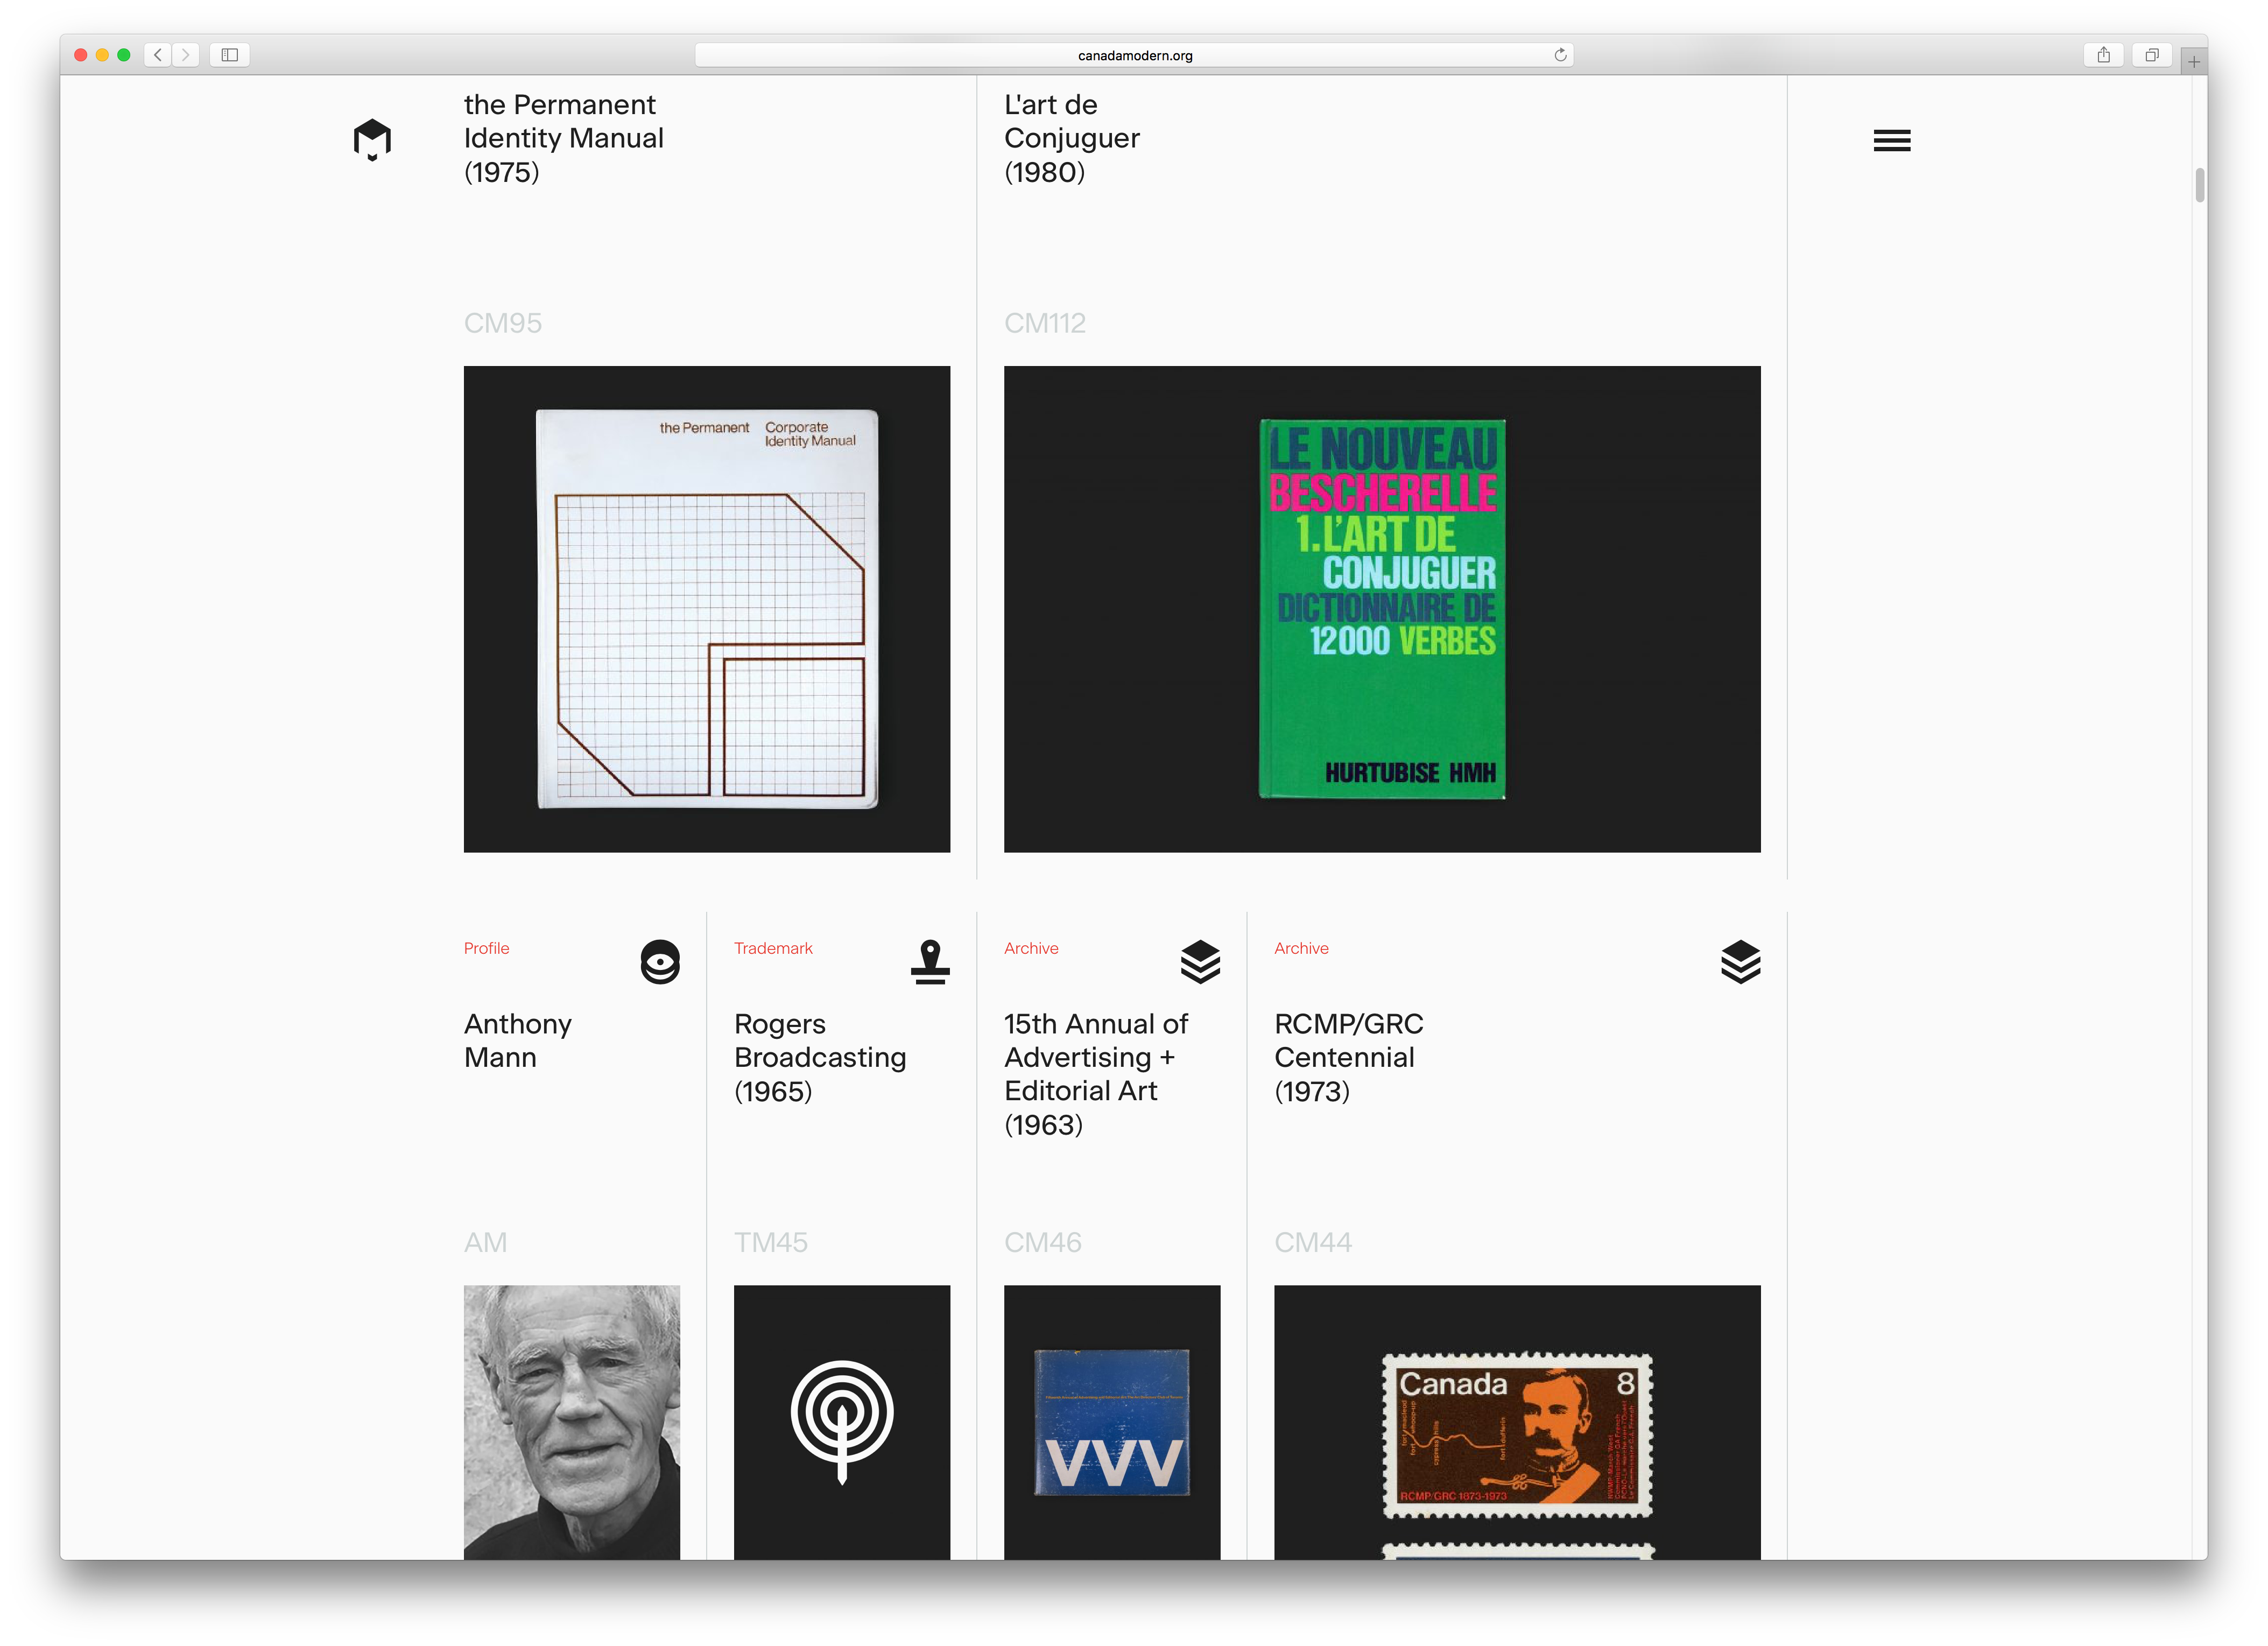Click the Archive layers icon for 15th Annual

tap(1200, 962)
